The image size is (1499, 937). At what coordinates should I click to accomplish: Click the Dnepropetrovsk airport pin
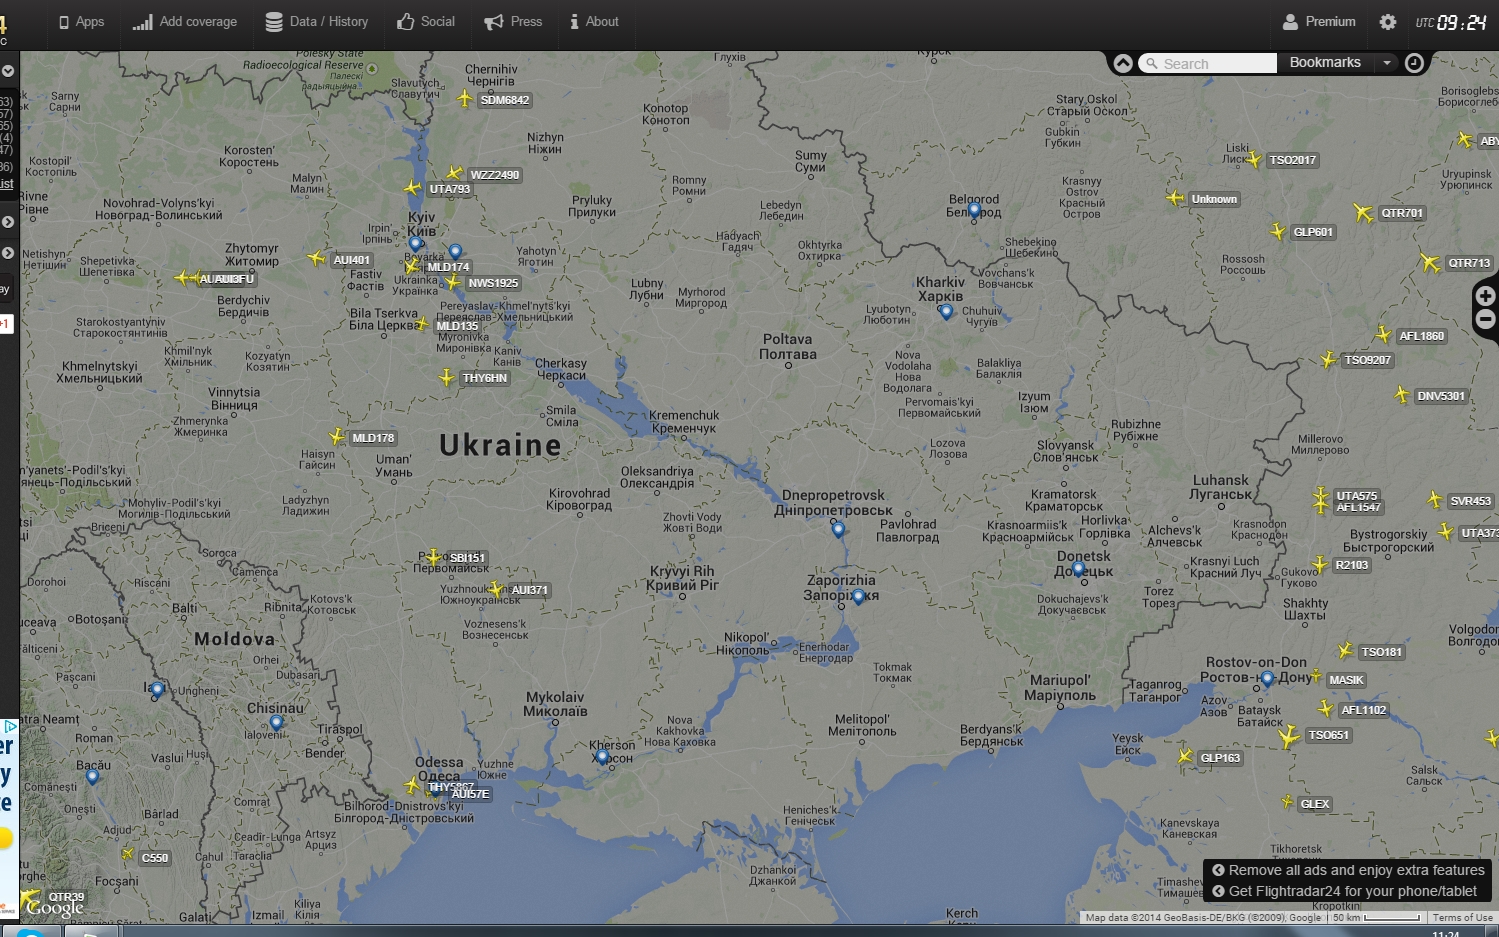[x=838, y=530]
